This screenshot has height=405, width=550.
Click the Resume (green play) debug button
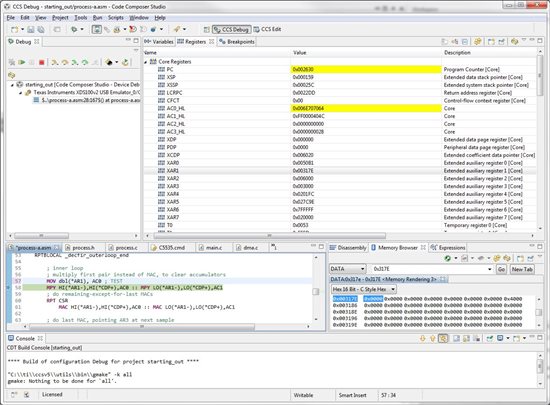[x=22, y=62]
